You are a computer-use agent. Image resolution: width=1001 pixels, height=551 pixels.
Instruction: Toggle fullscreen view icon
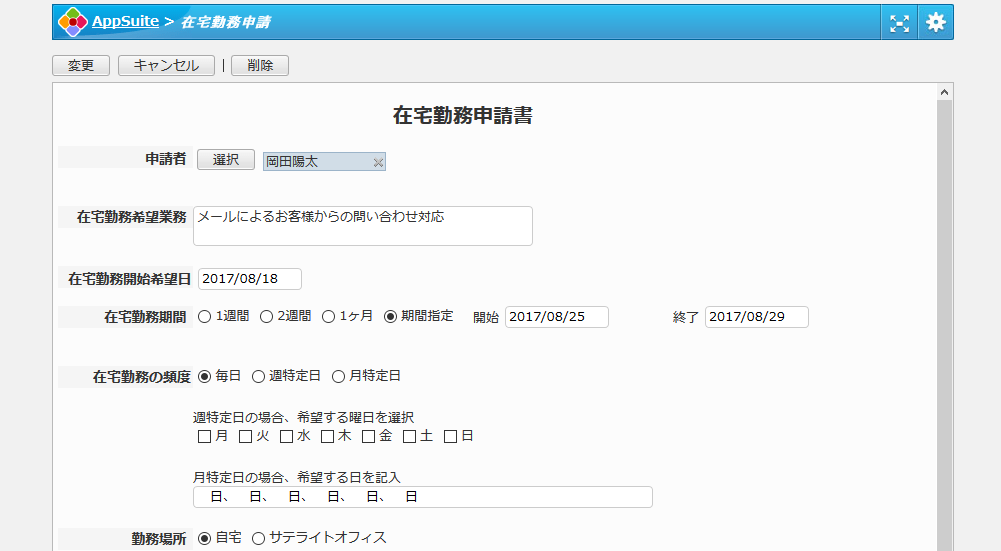coord(899,22)
